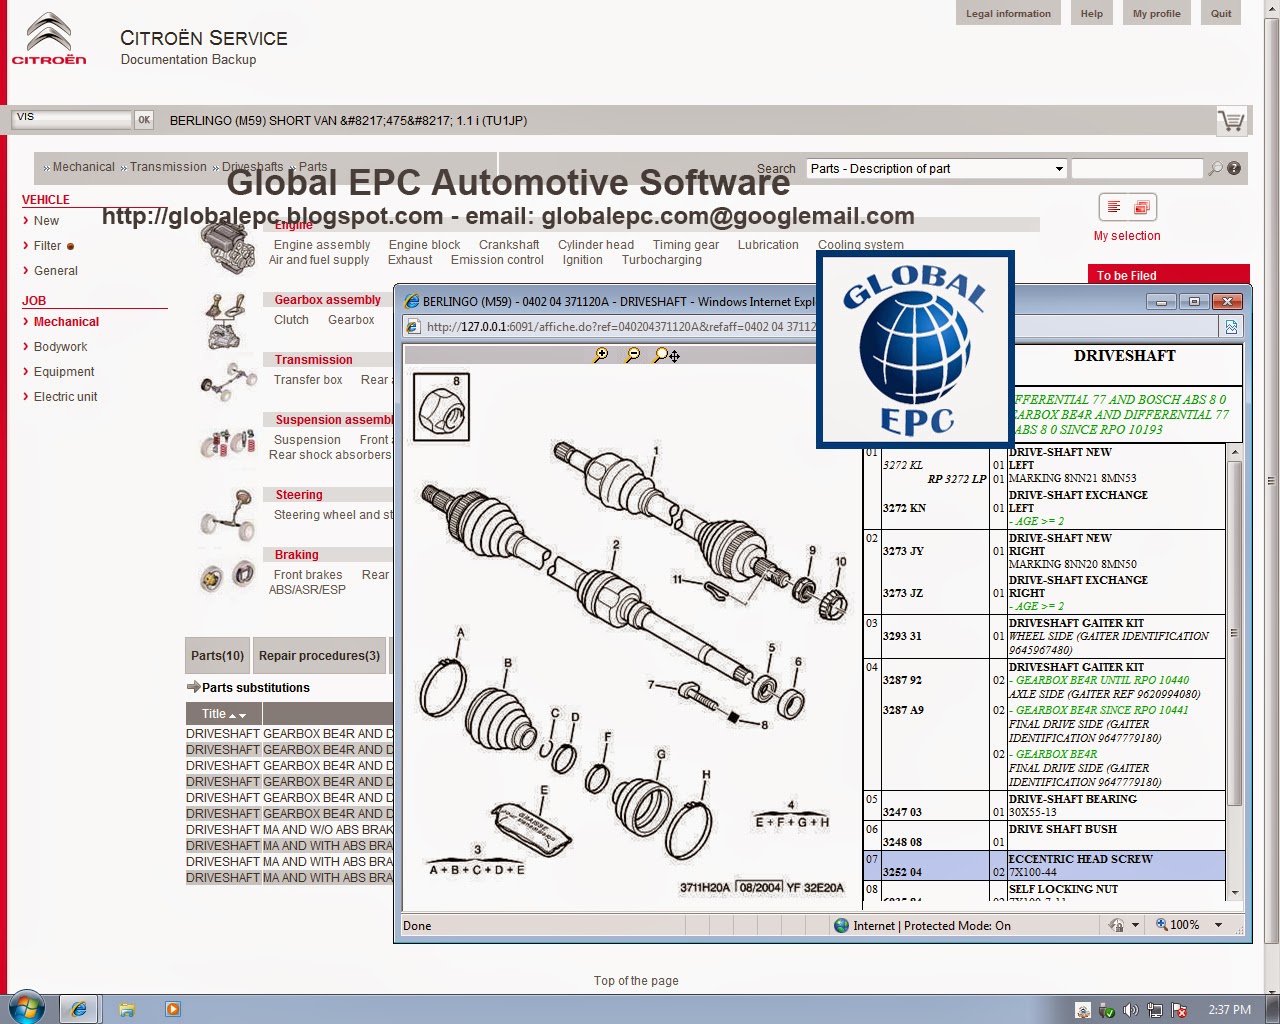1280x1024 pixels.
Task: Click the Cylinder head link
Action: (x=596, y=245)
